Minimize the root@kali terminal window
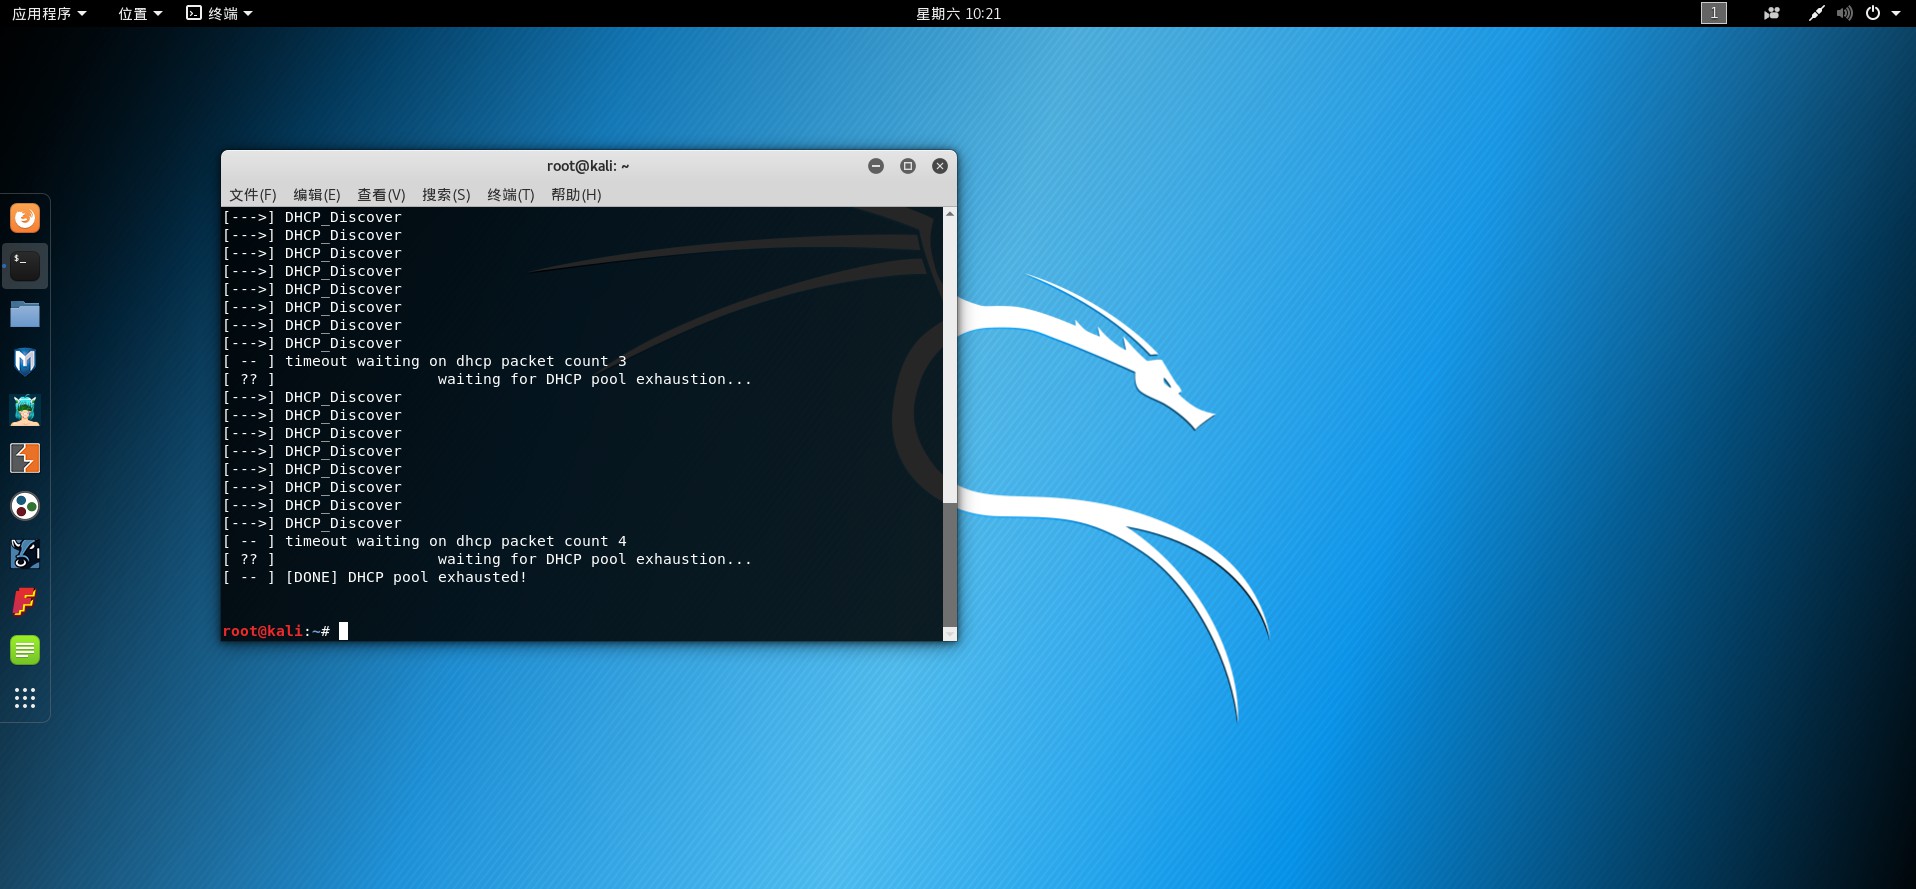Viewport: 1916px width, 889px height. click(x=876, y=166)
